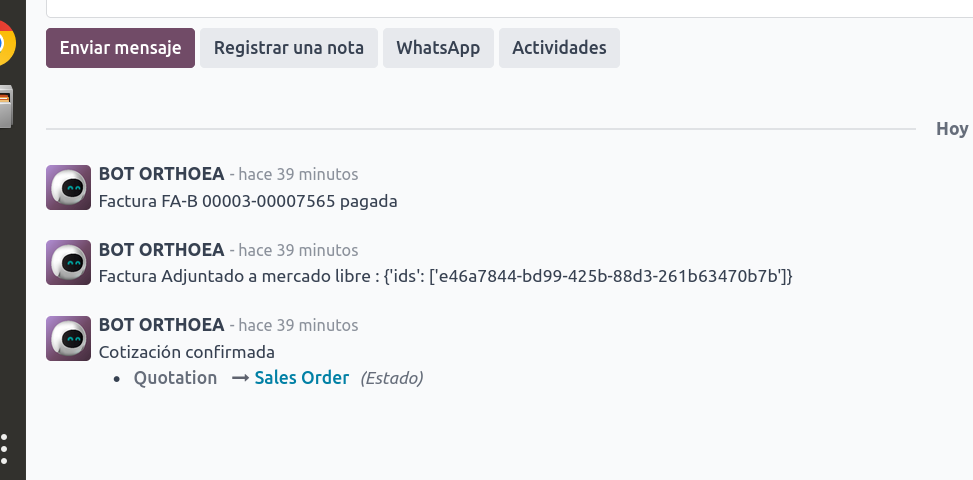Image resolution: width=973 pixels, height=480 pixels.
Task: Open the Actividades scheduler
Action: click(559, 48)
